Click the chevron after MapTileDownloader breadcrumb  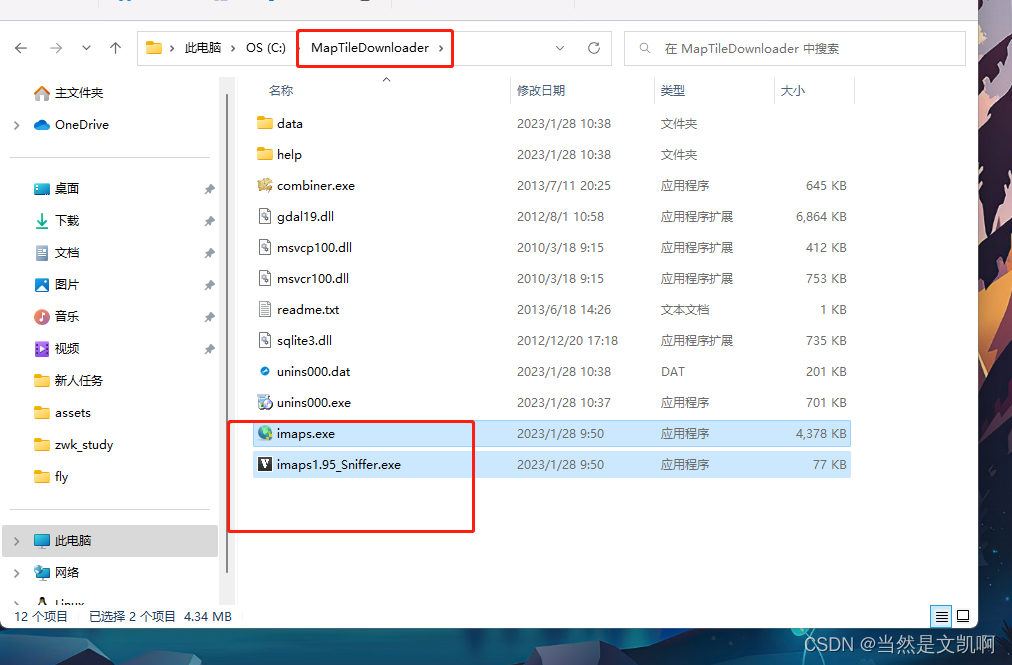point(440,47)
